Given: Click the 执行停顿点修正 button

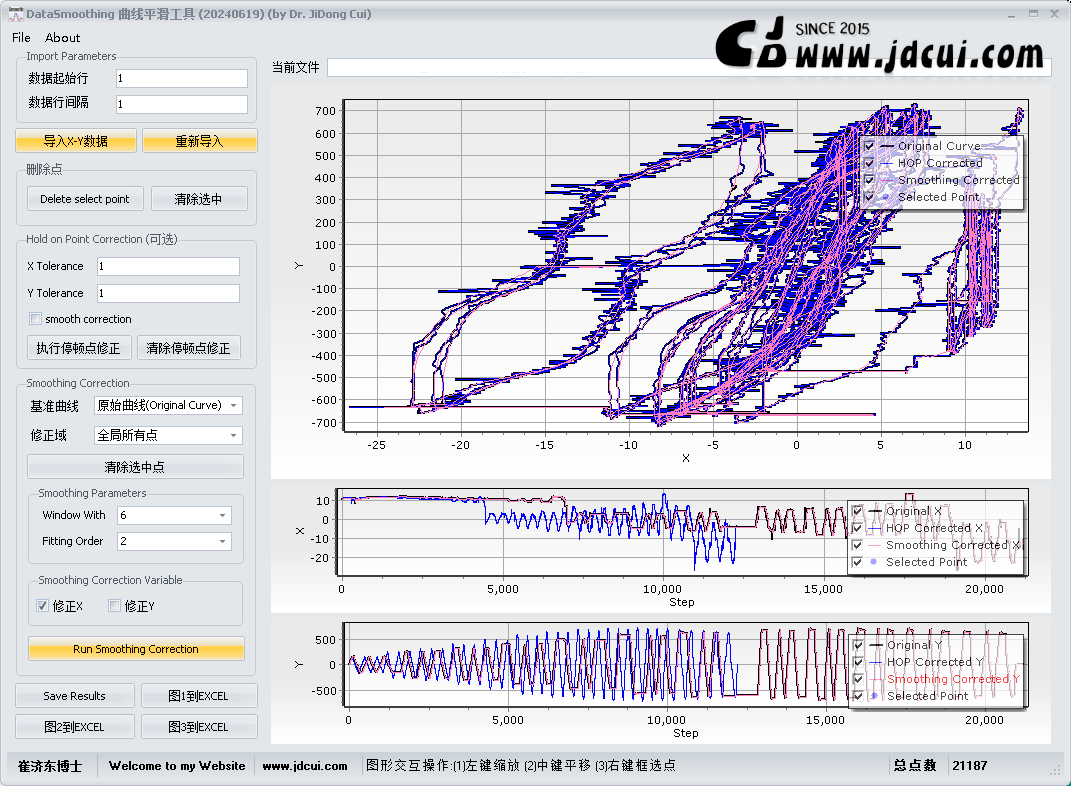Looking at the screenshot, I should pos(79,348).
